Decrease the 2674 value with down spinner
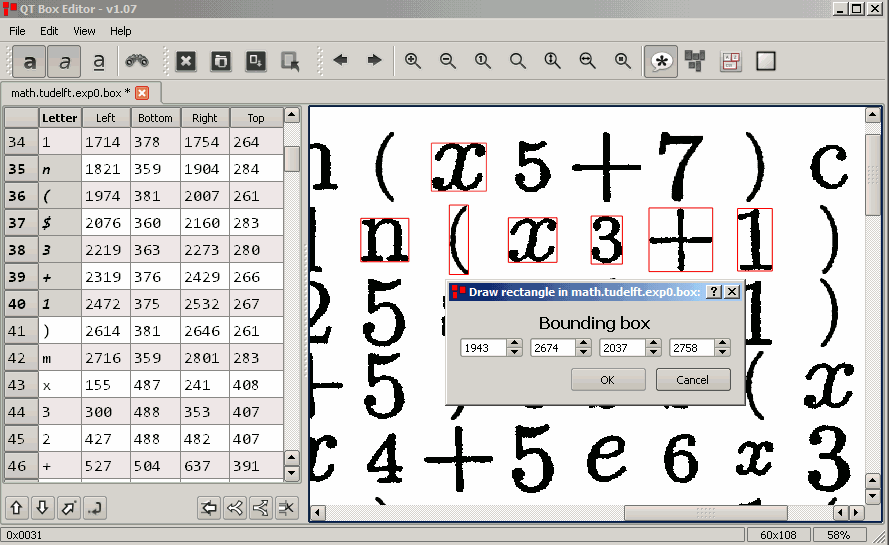The image size is (889, 545). point(583,352)
